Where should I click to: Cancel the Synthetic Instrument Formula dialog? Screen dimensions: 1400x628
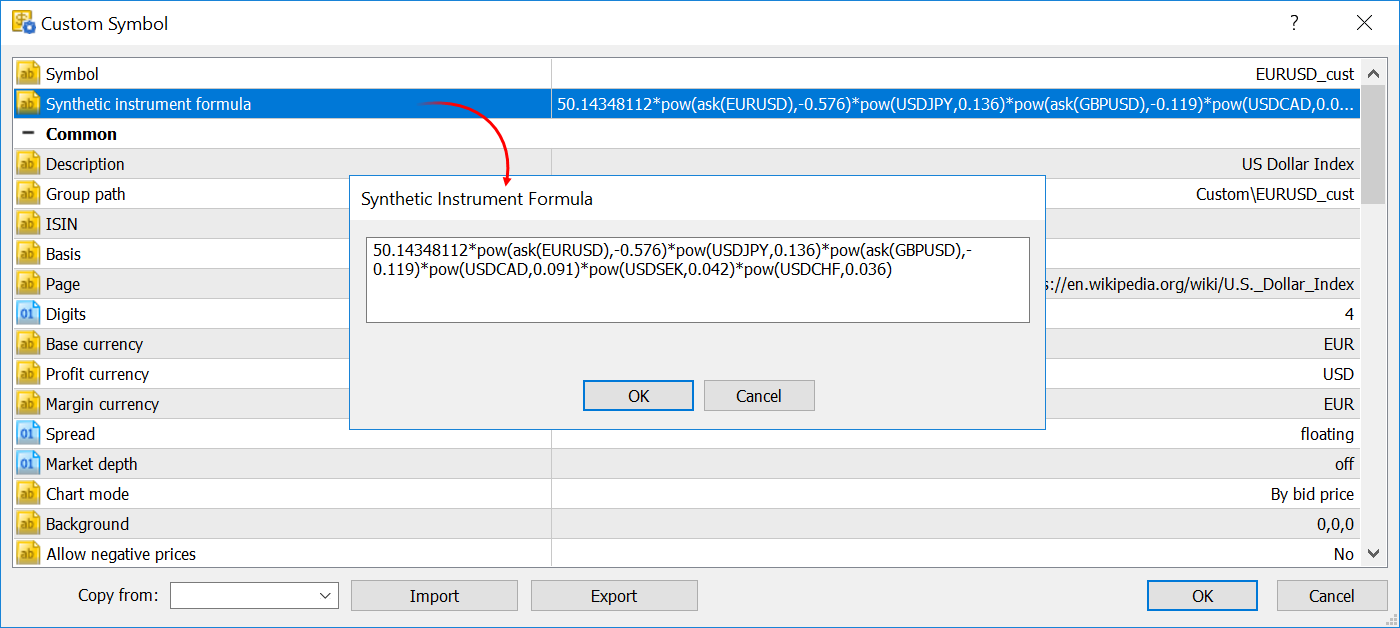(x=759, y=395)
